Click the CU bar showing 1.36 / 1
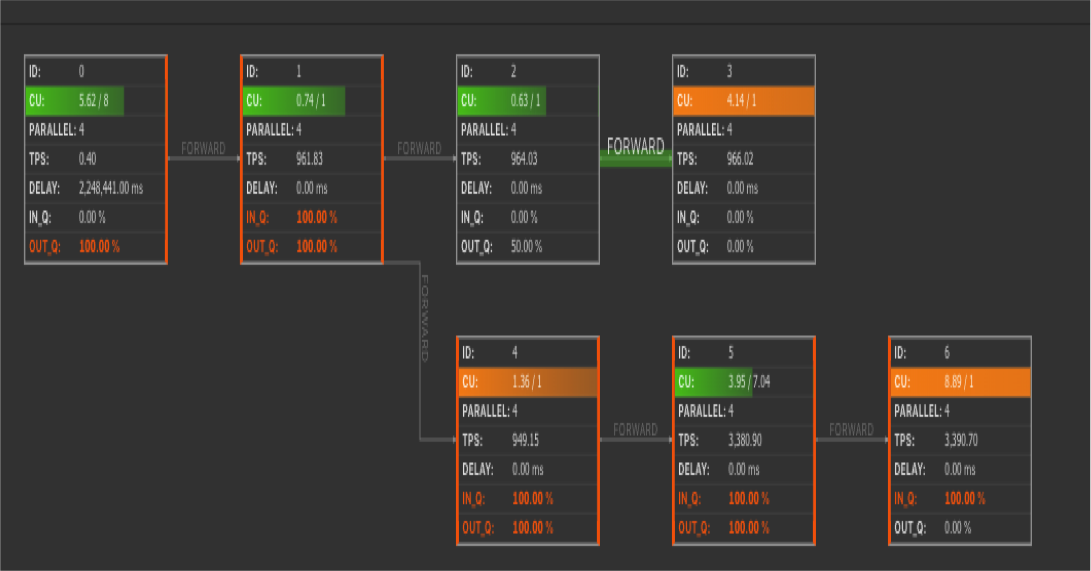The width and height of the screenshot is (1091, 571). point(527,382)
